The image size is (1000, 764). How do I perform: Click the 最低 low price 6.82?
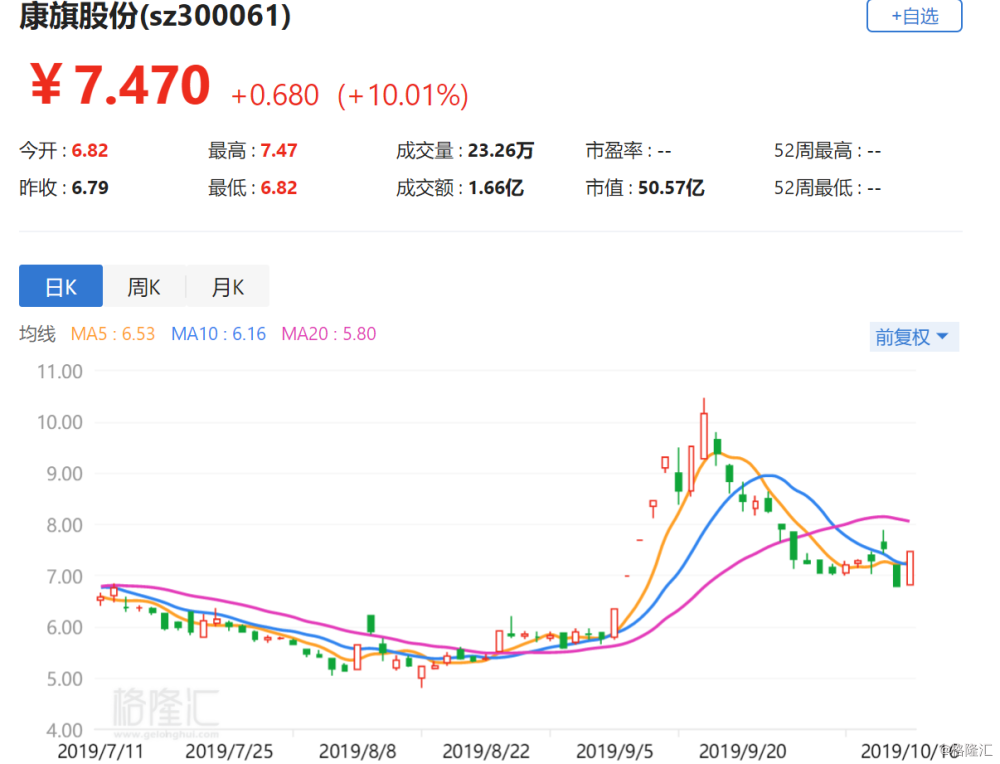(x=279, y=187)
